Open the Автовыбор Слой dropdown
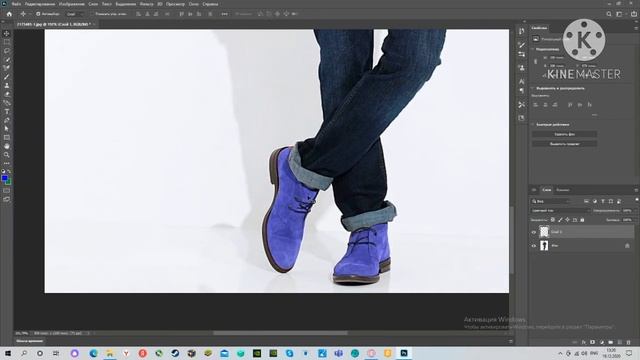The image size is (640, 360). pos(75,14)
